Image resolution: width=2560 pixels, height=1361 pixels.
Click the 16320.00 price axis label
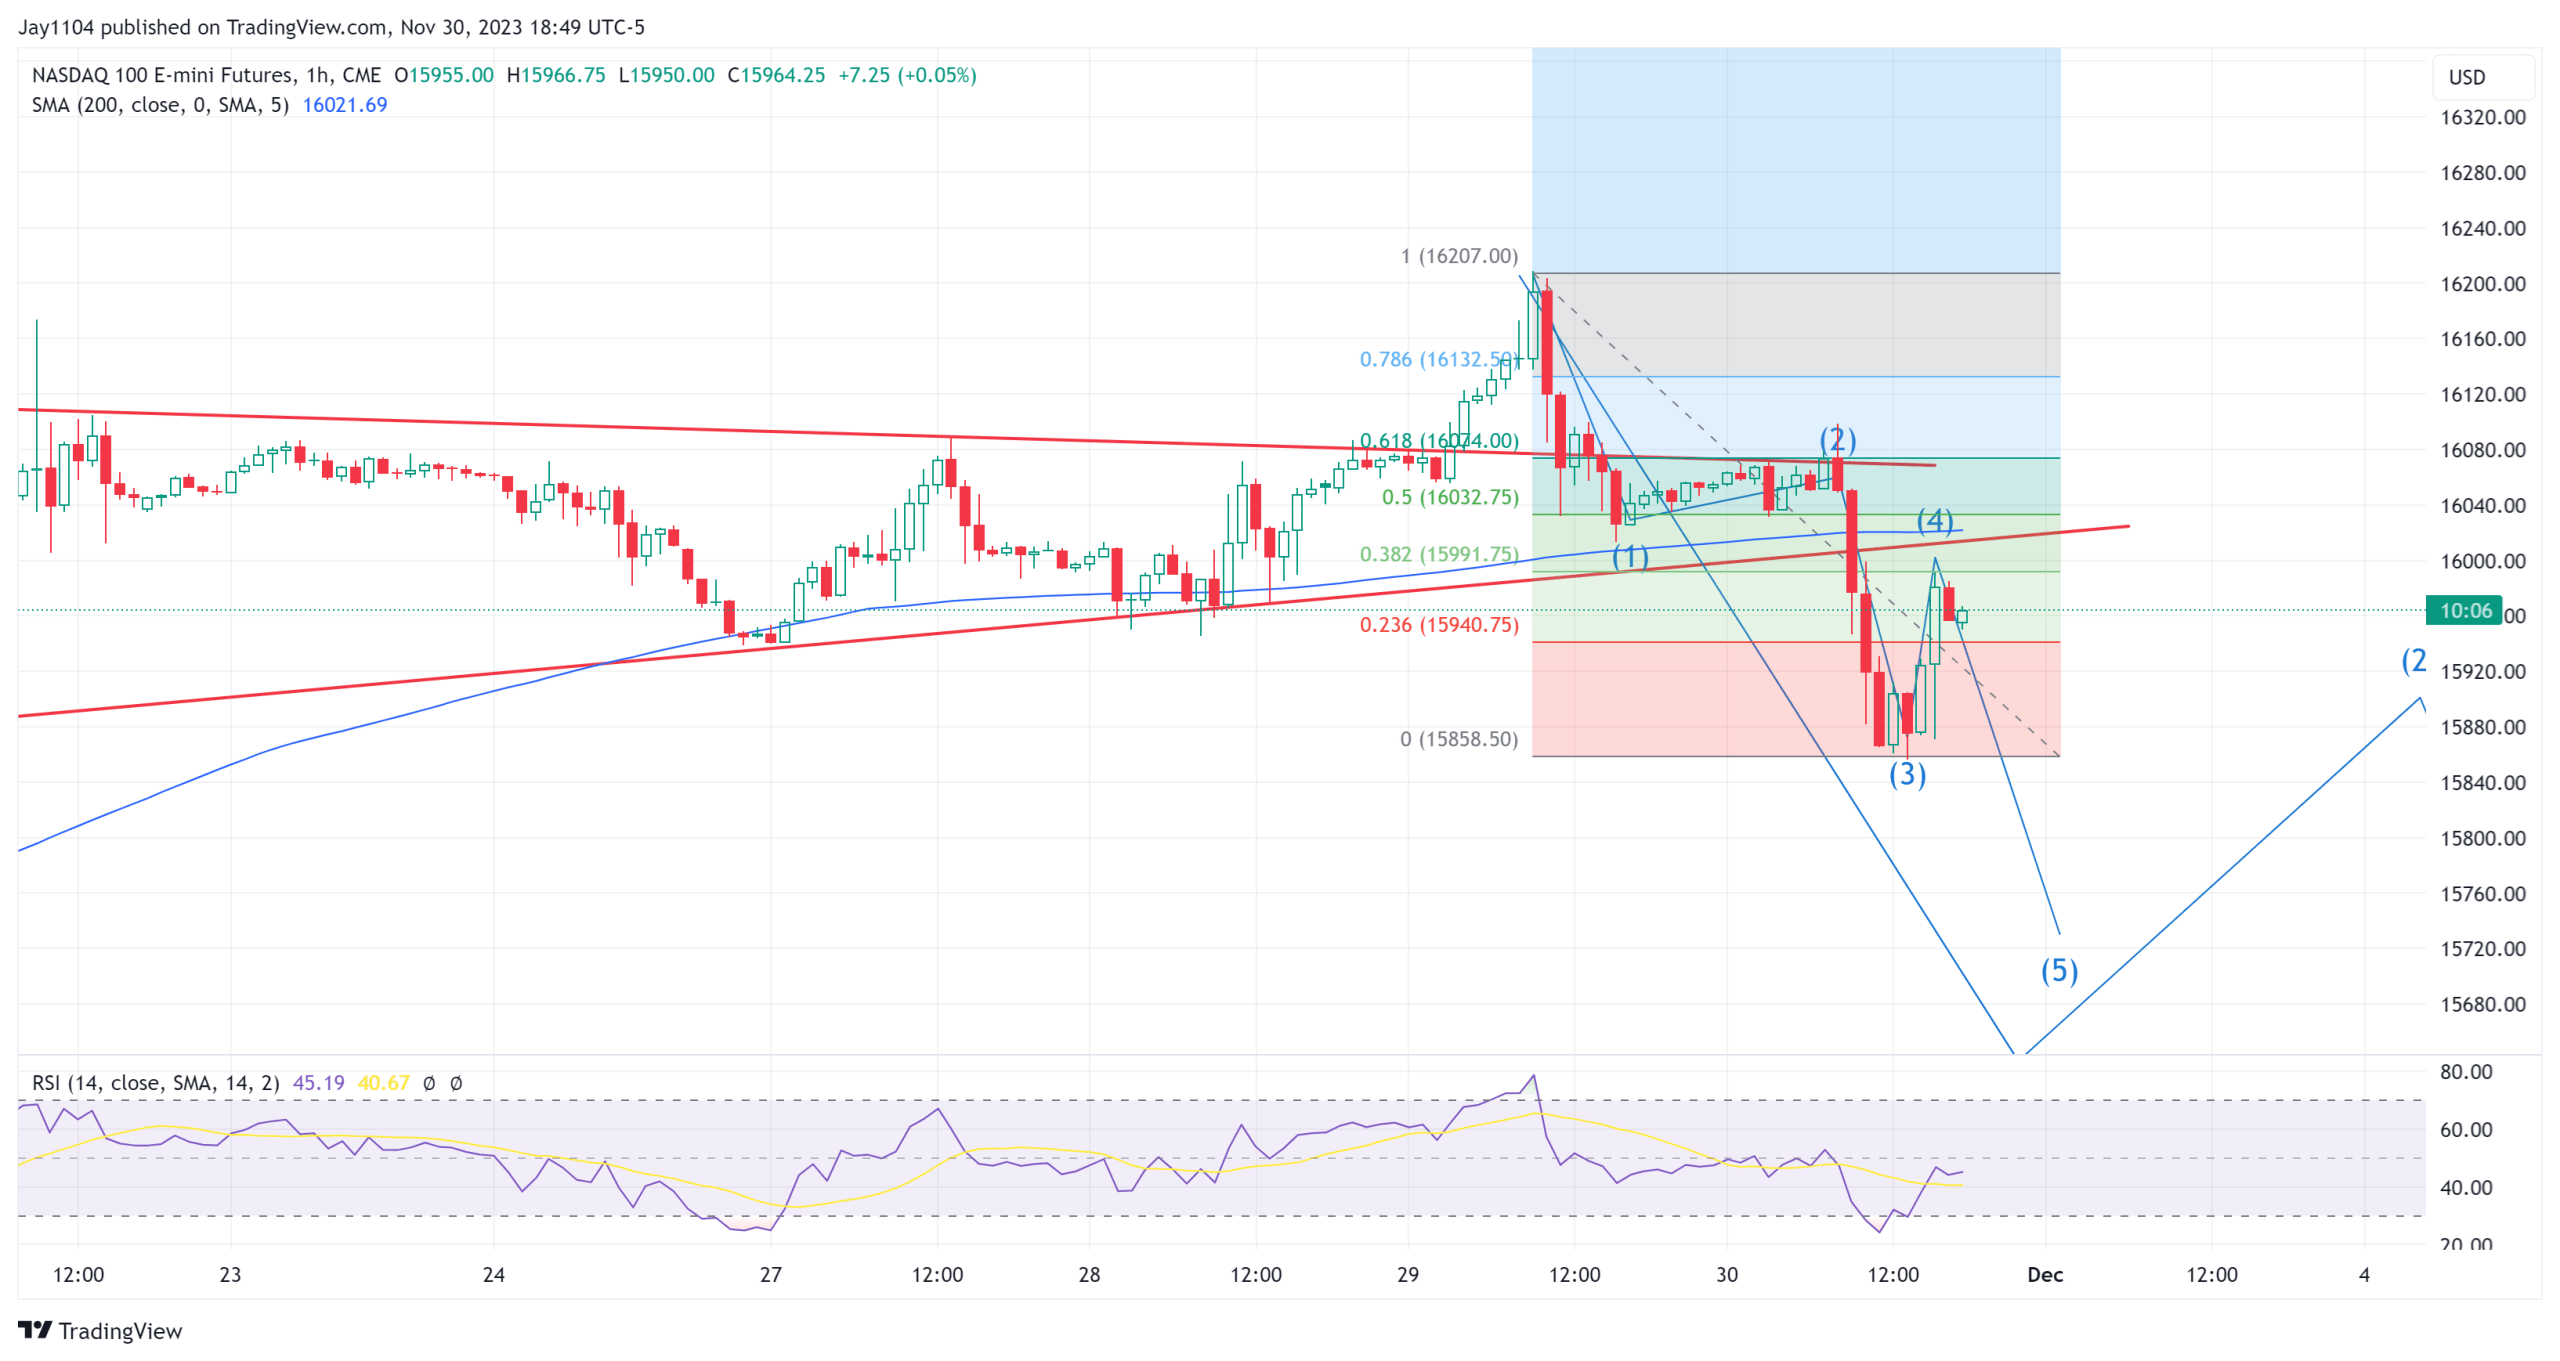pyautogui.click(x=2482, y=117)
